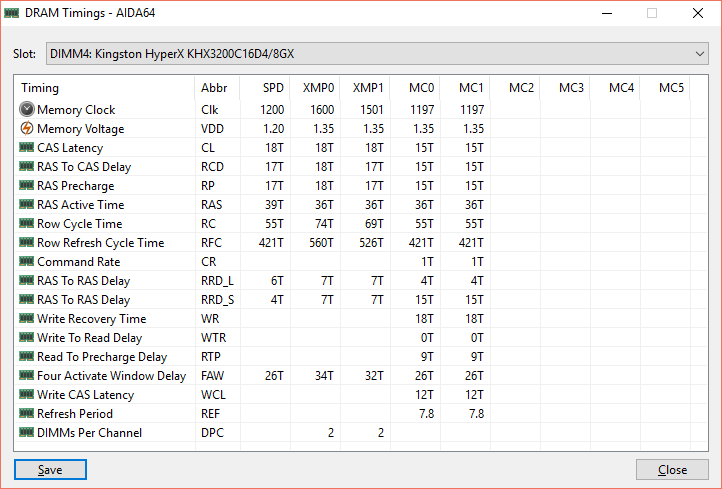Image resolution: width=722 pixels, height=489 pixels.
Task: Select the Row Refresh Cycle Time row
Action: (x=100, y=243)
